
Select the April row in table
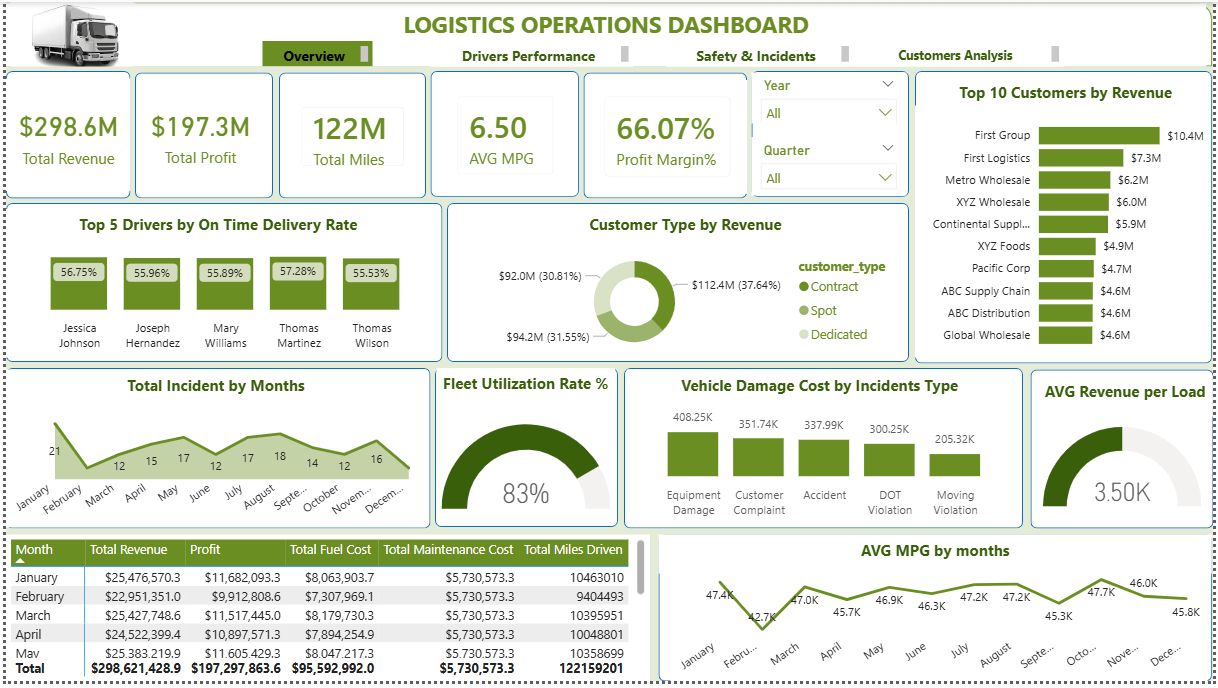(x=319, y=634)
